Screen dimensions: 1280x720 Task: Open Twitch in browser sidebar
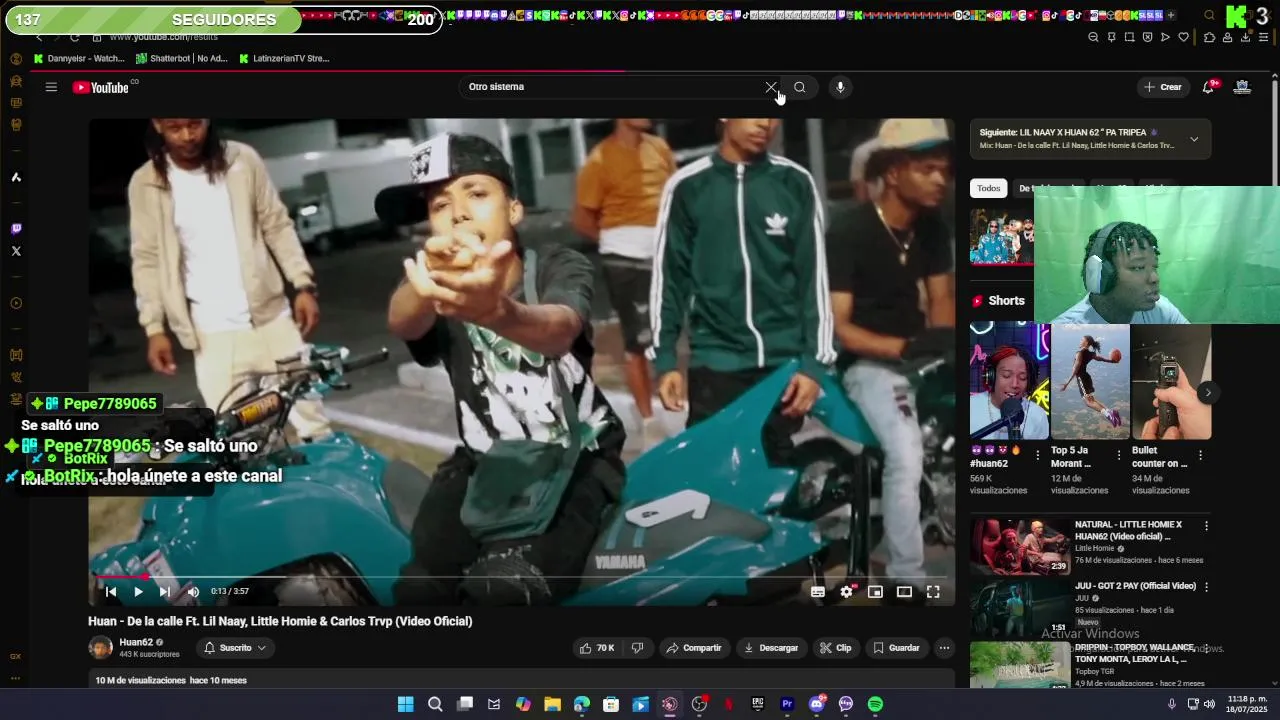[16, 229]
